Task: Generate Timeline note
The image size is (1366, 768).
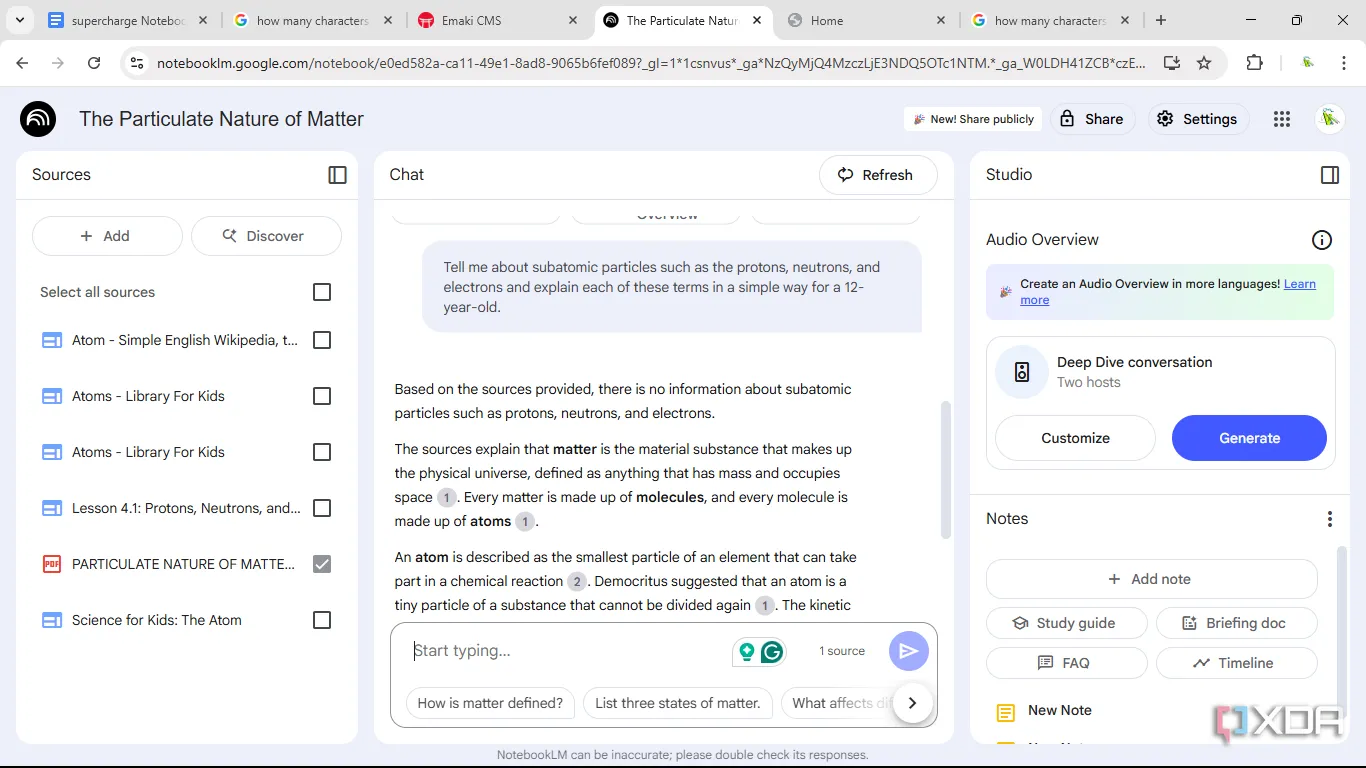Action: pos(1236,663)
